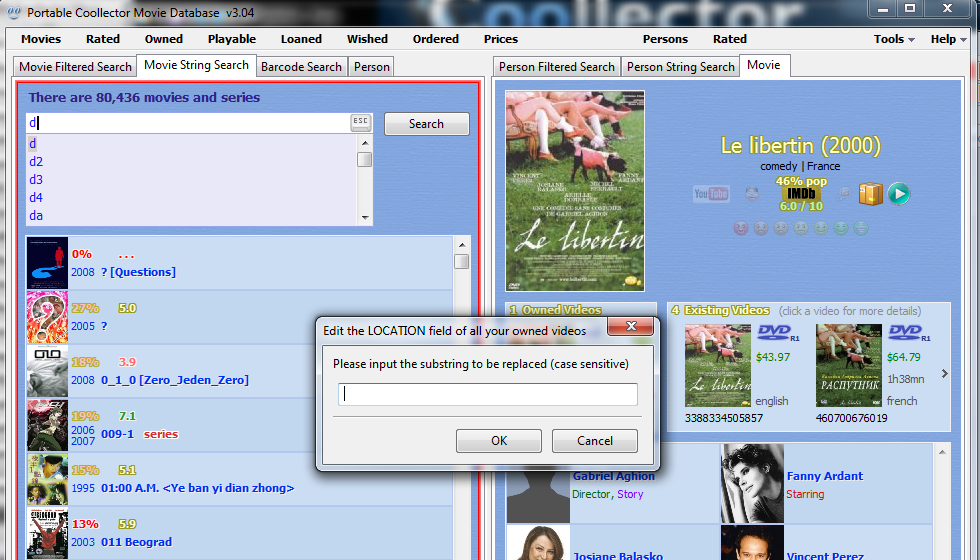Image resolution: width=980 pixels, height=560 pixels.
Task: Rate movie with third sad smiley
Action: (x=781, y=229)
